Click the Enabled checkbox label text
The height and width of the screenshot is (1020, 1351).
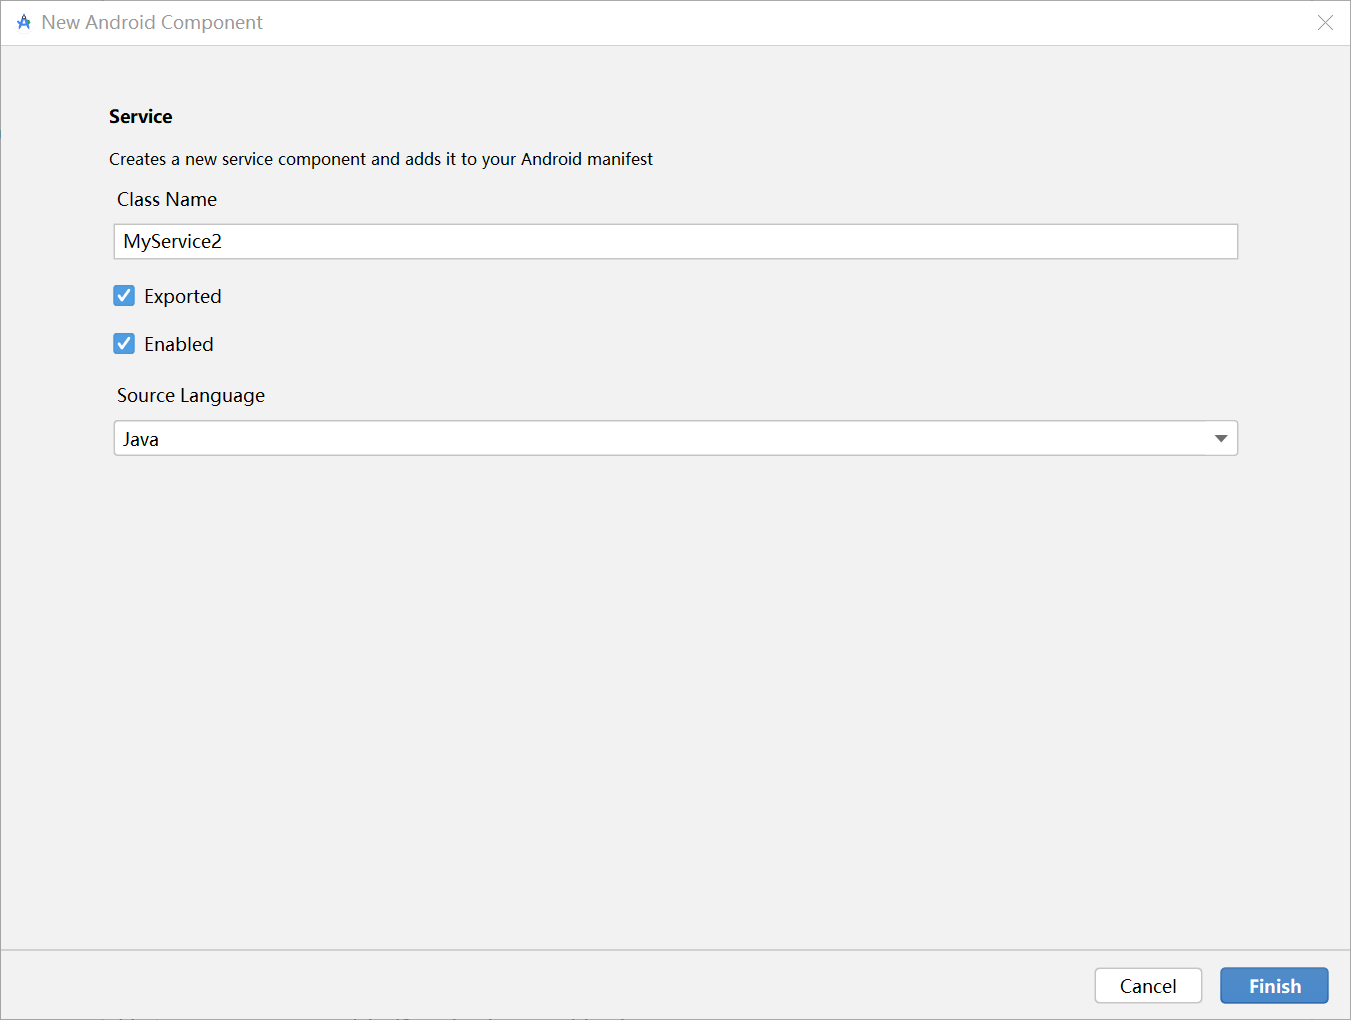coord(179,345)
